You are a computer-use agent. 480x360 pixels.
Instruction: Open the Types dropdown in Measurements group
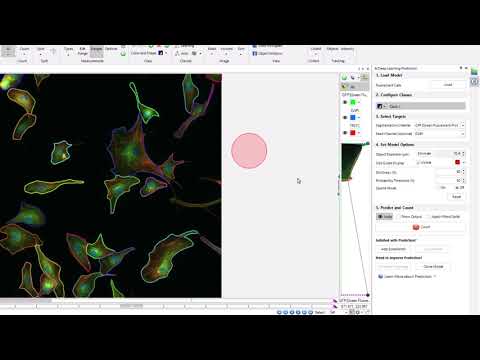68,51
